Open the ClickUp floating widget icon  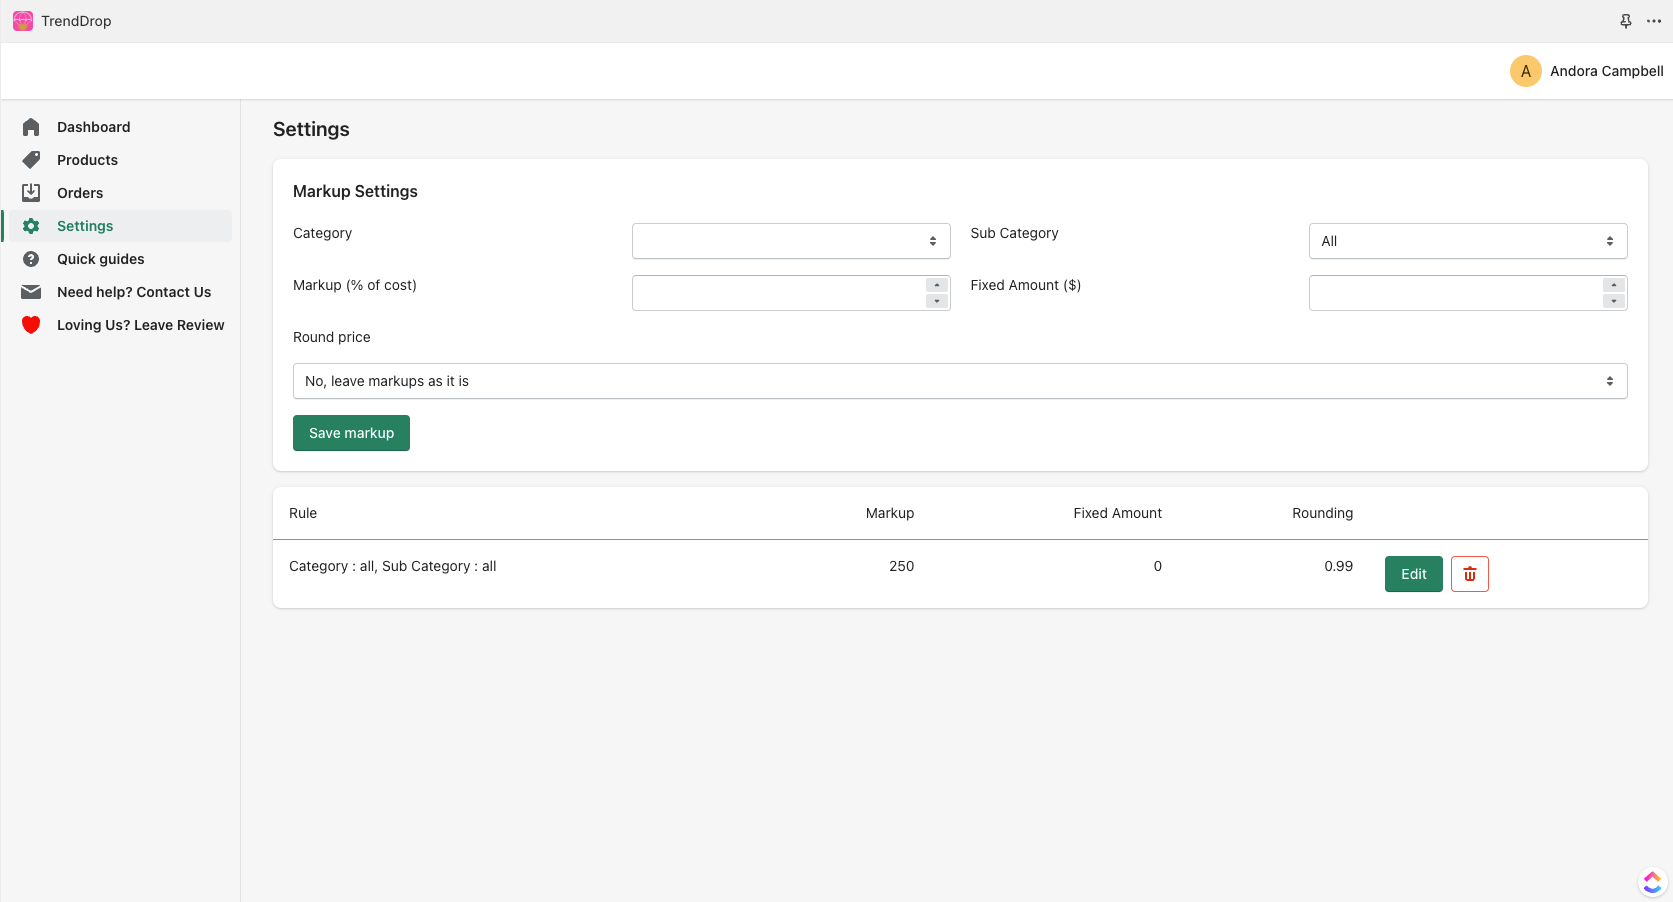coord(1652,882)
